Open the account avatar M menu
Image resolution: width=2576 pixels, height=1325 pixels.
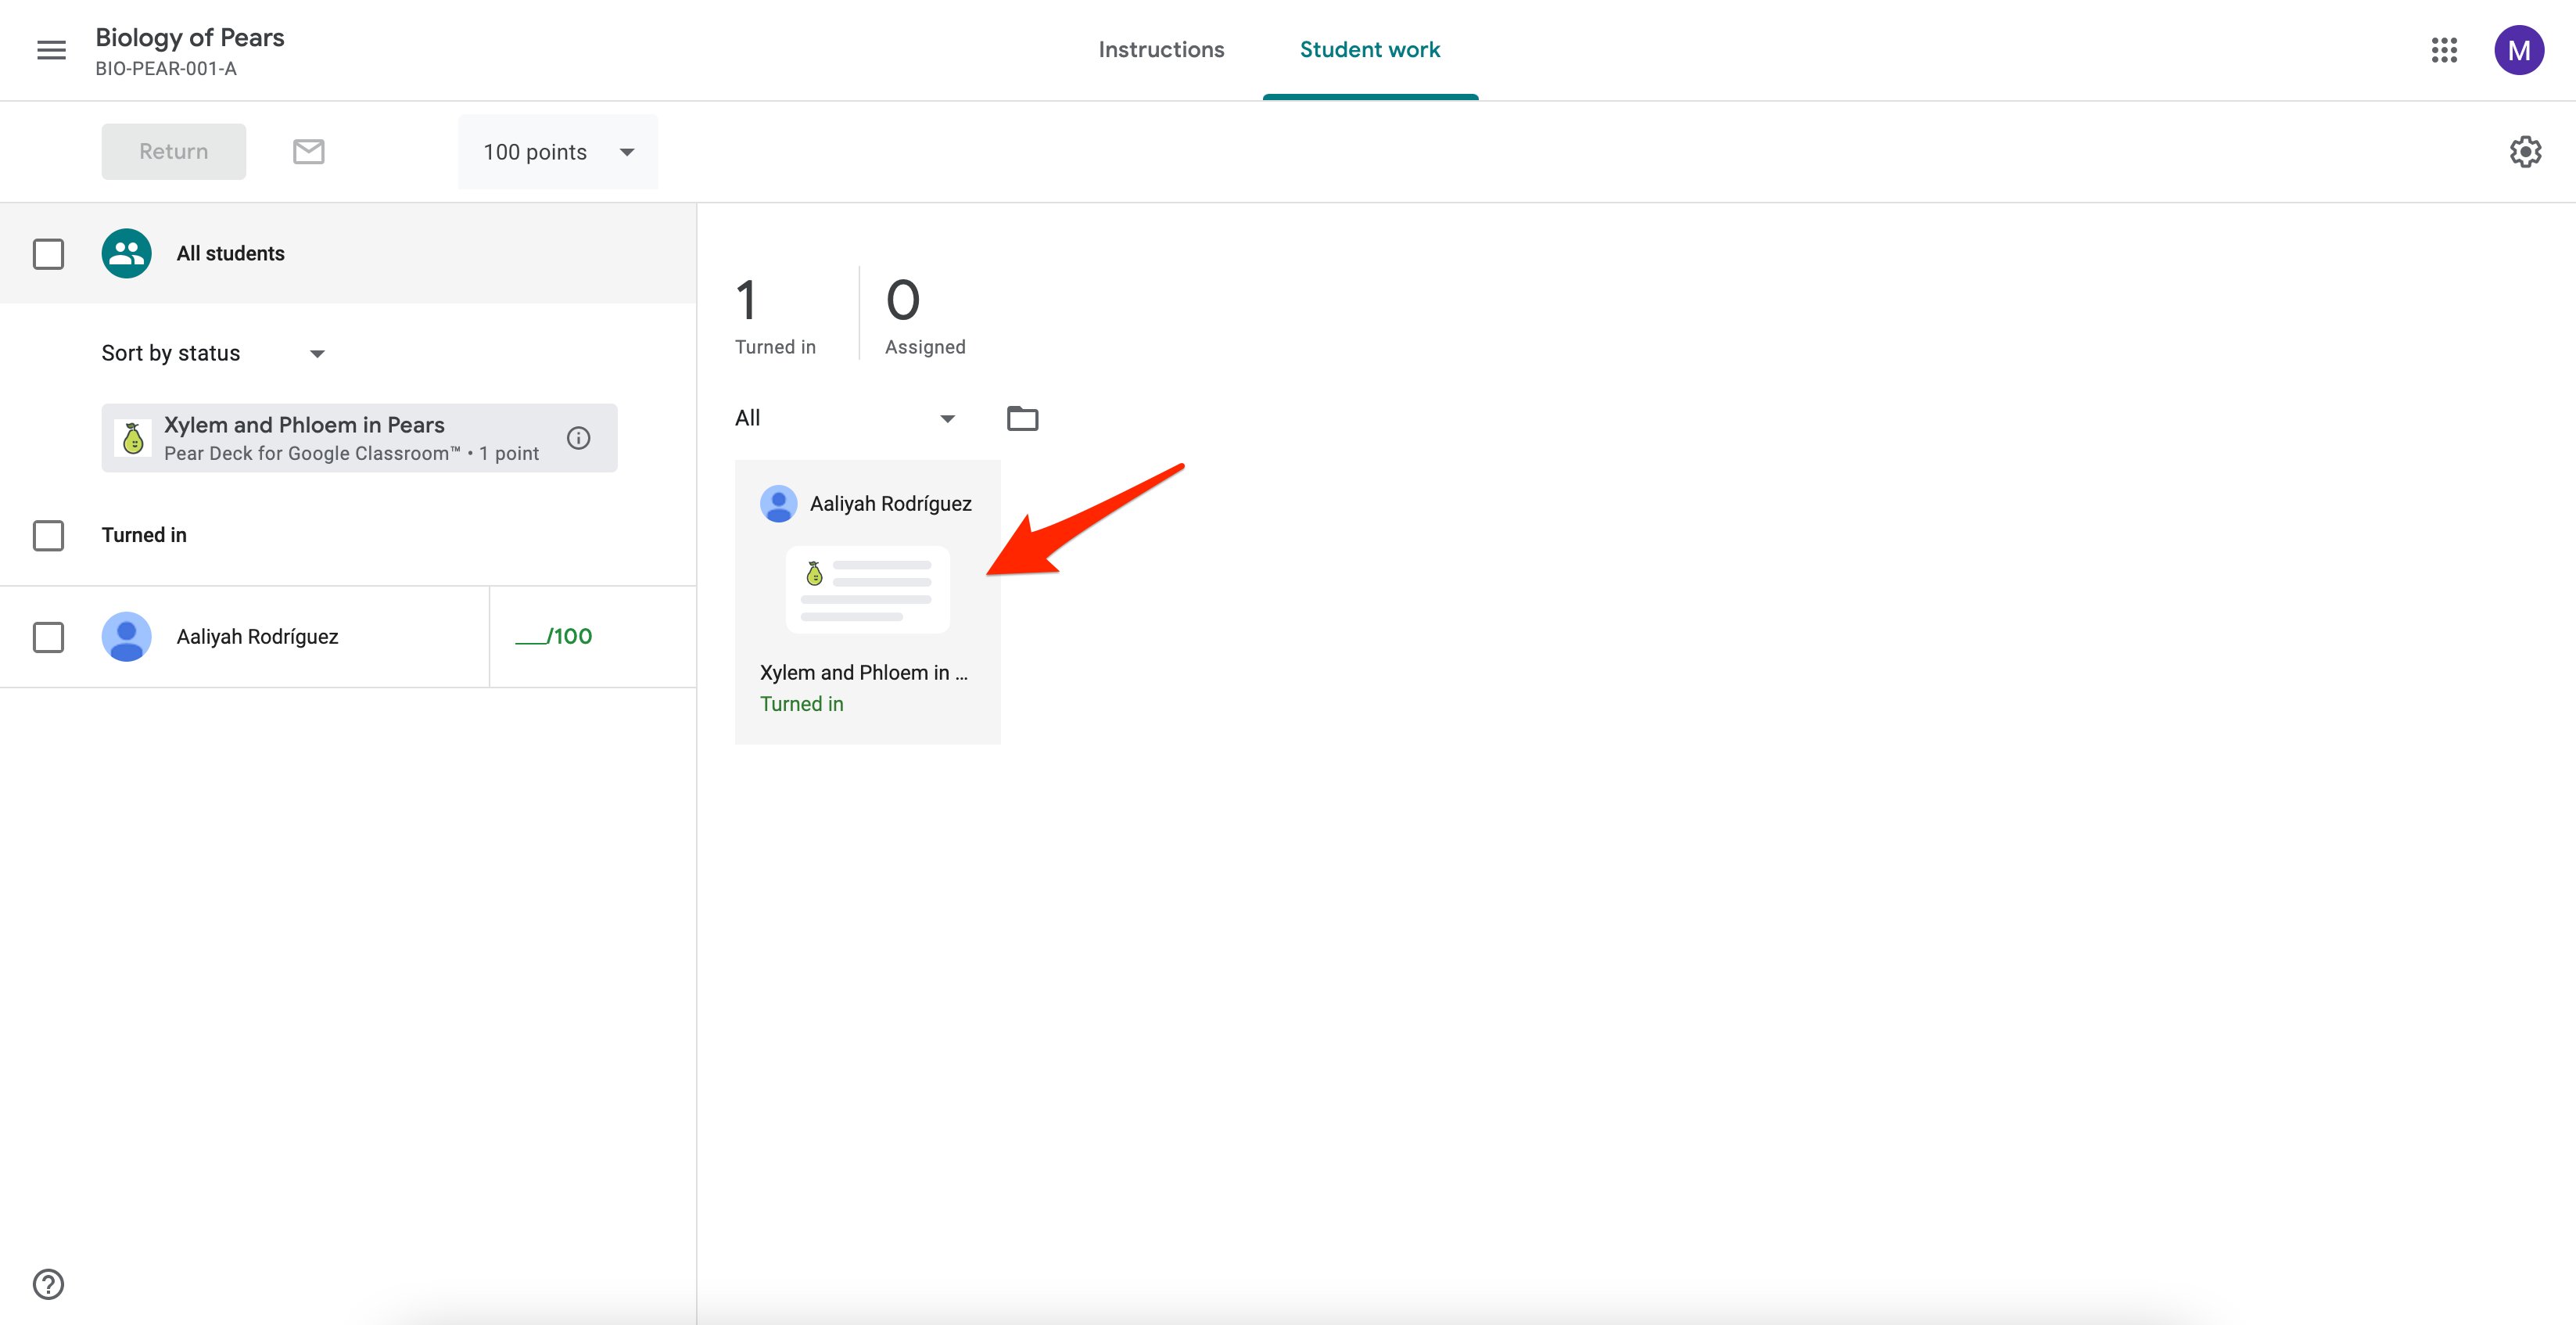(x=2518, y=50)
